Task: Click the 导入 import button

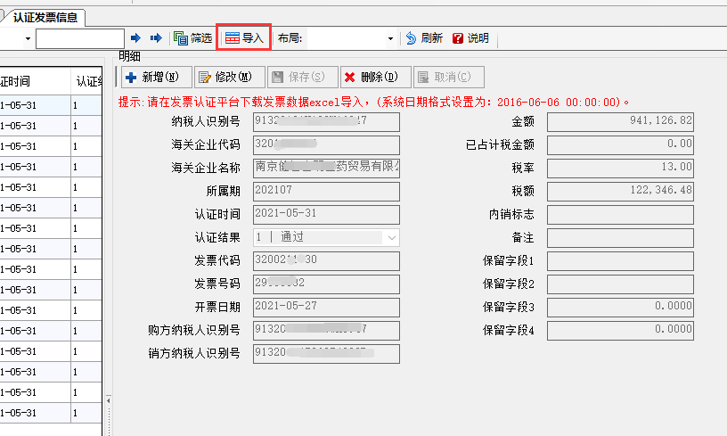Action: (x=244, y=39)
